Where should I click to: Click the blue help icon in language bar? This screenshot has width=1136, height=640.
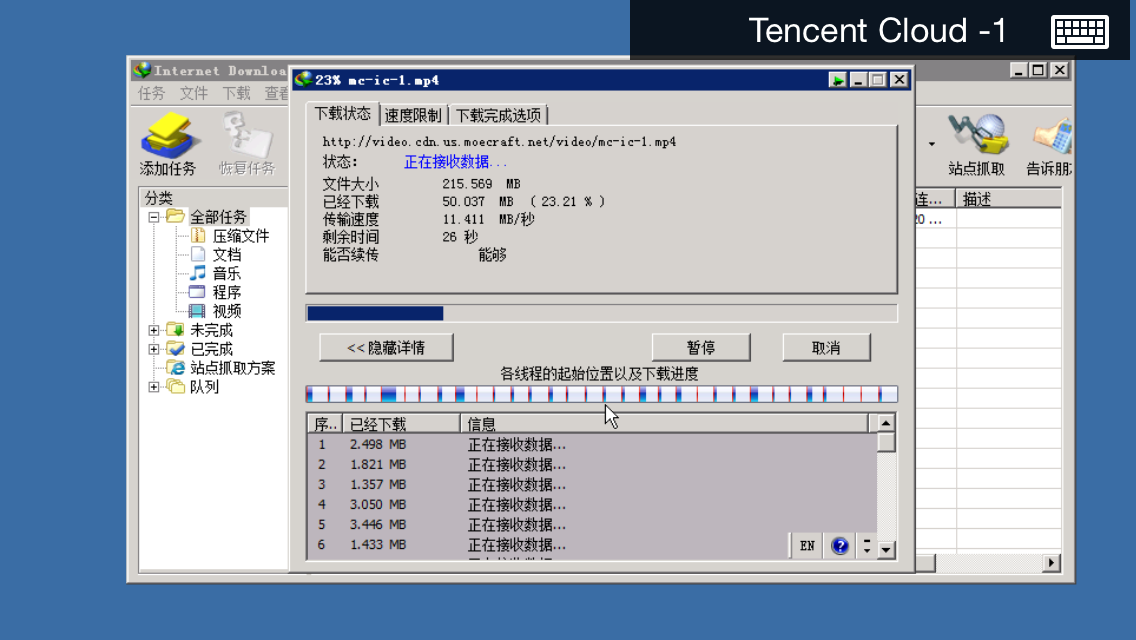coord(840,546)
